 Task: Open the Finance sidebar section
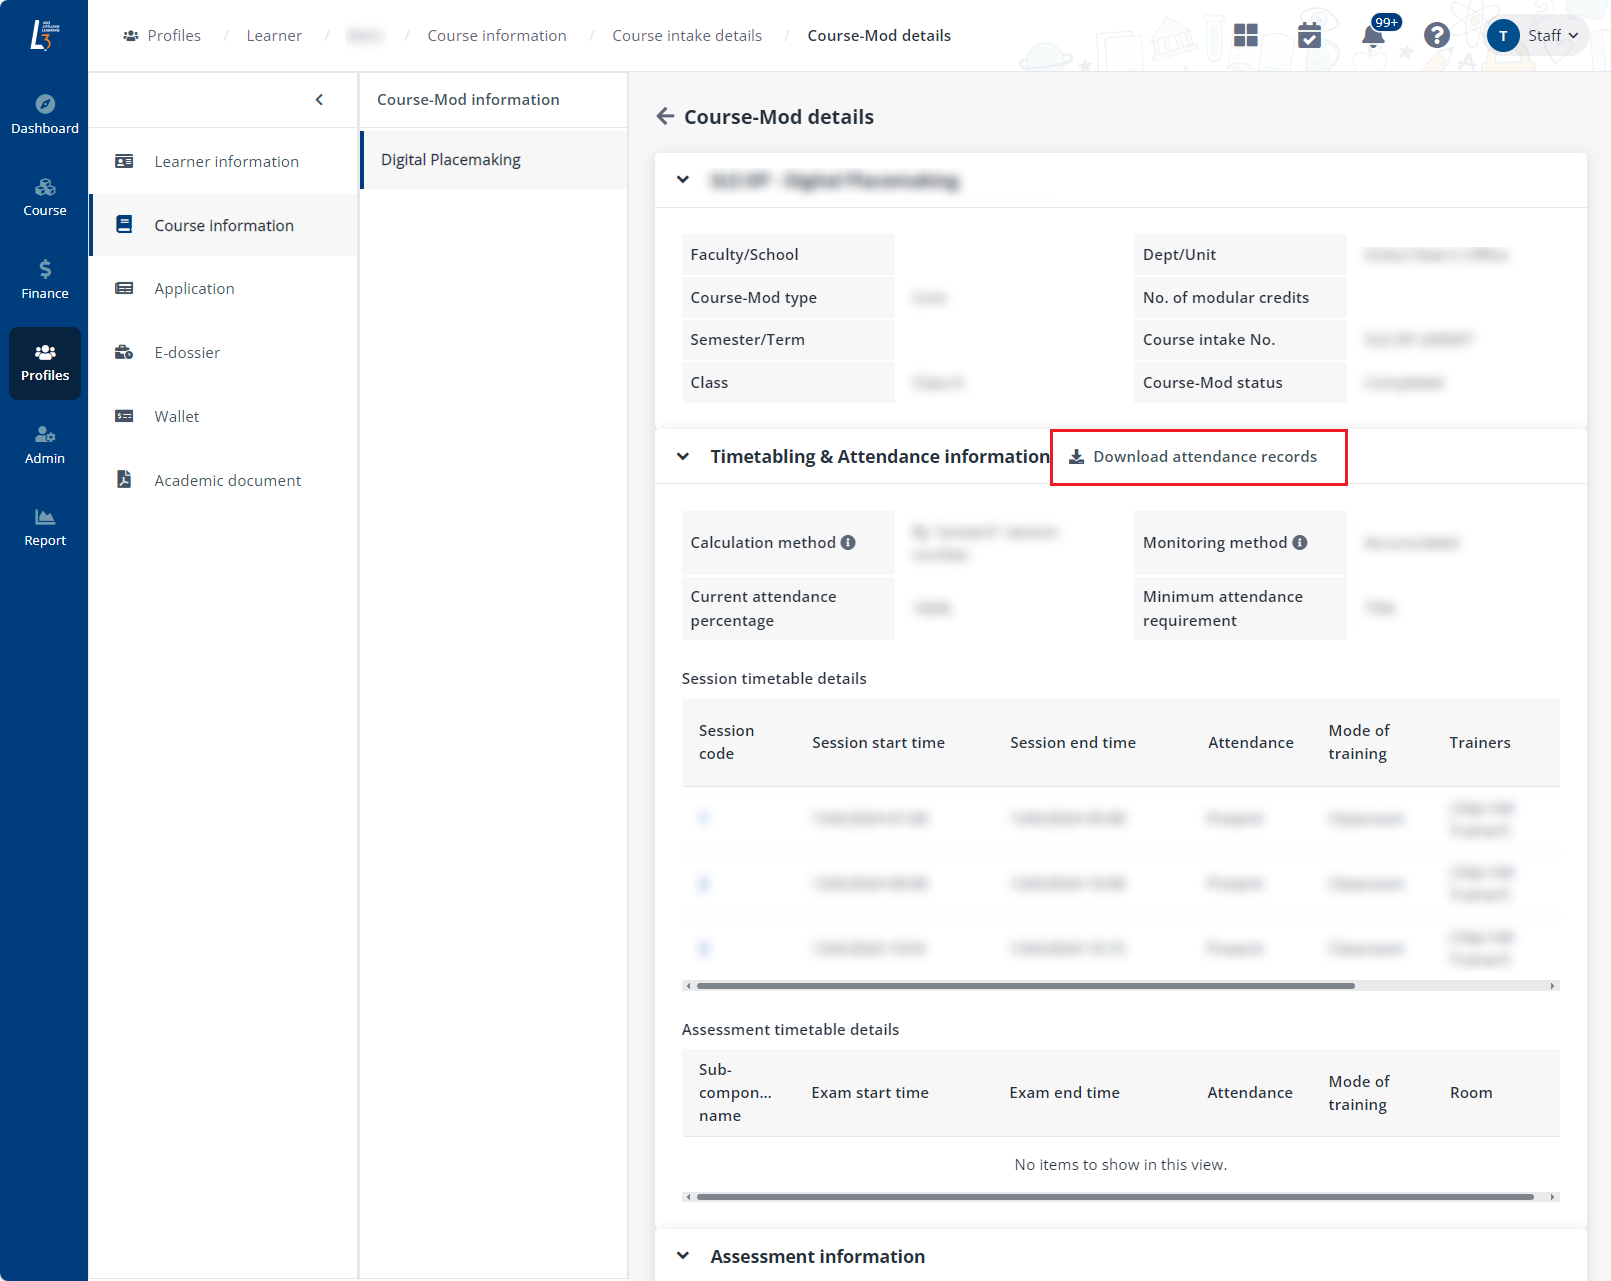click(x=44, y=280)
